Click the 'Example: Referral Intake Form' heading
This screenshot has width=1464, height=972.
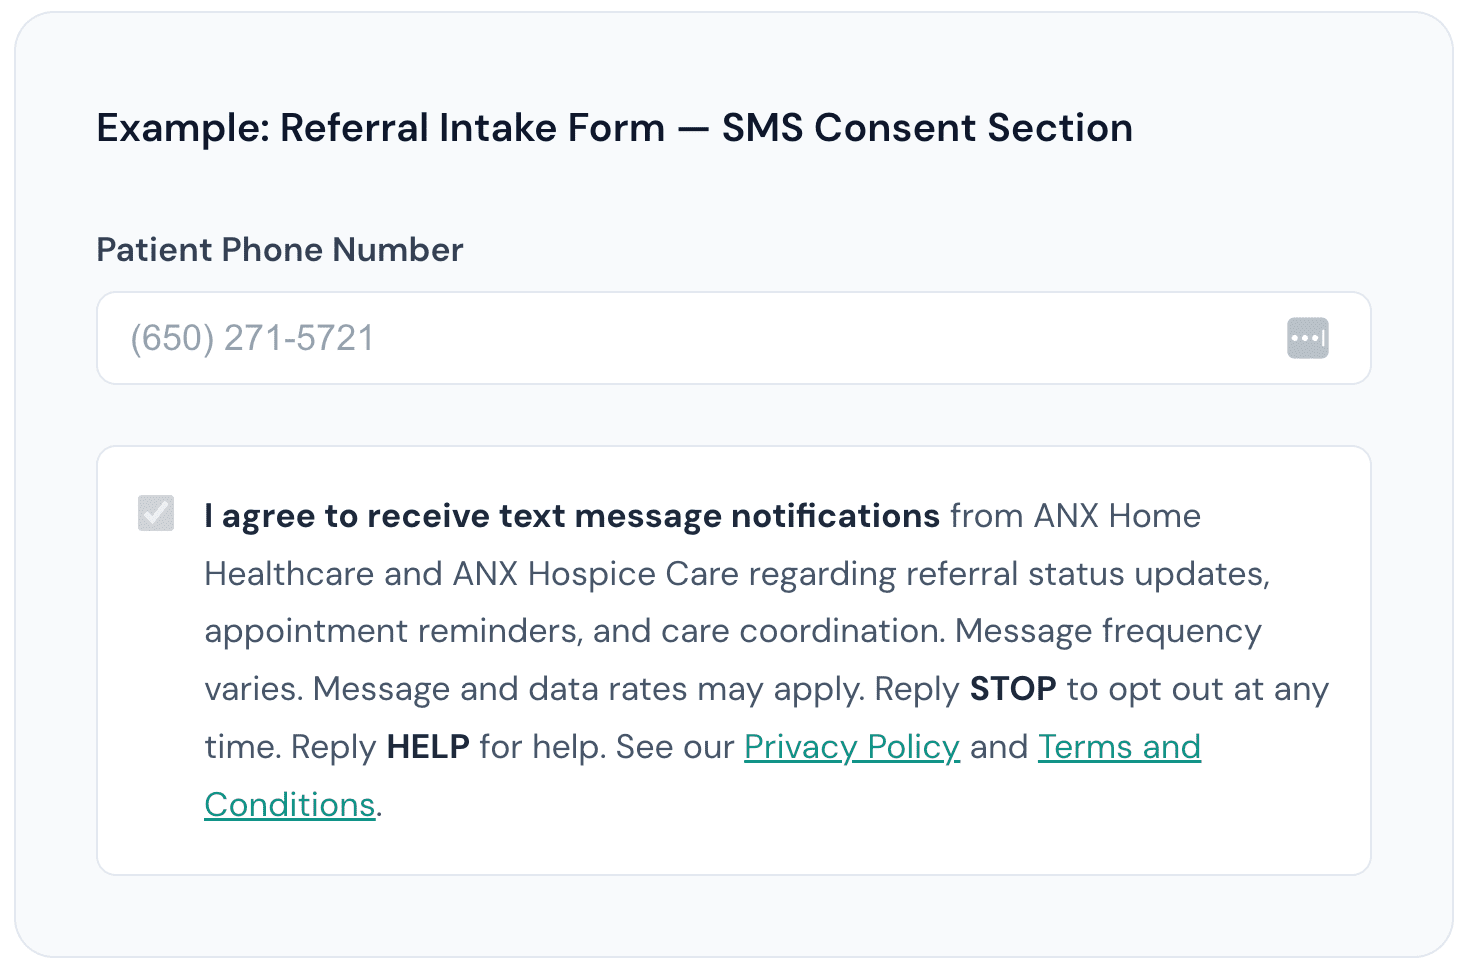click(x=614, y=128)
